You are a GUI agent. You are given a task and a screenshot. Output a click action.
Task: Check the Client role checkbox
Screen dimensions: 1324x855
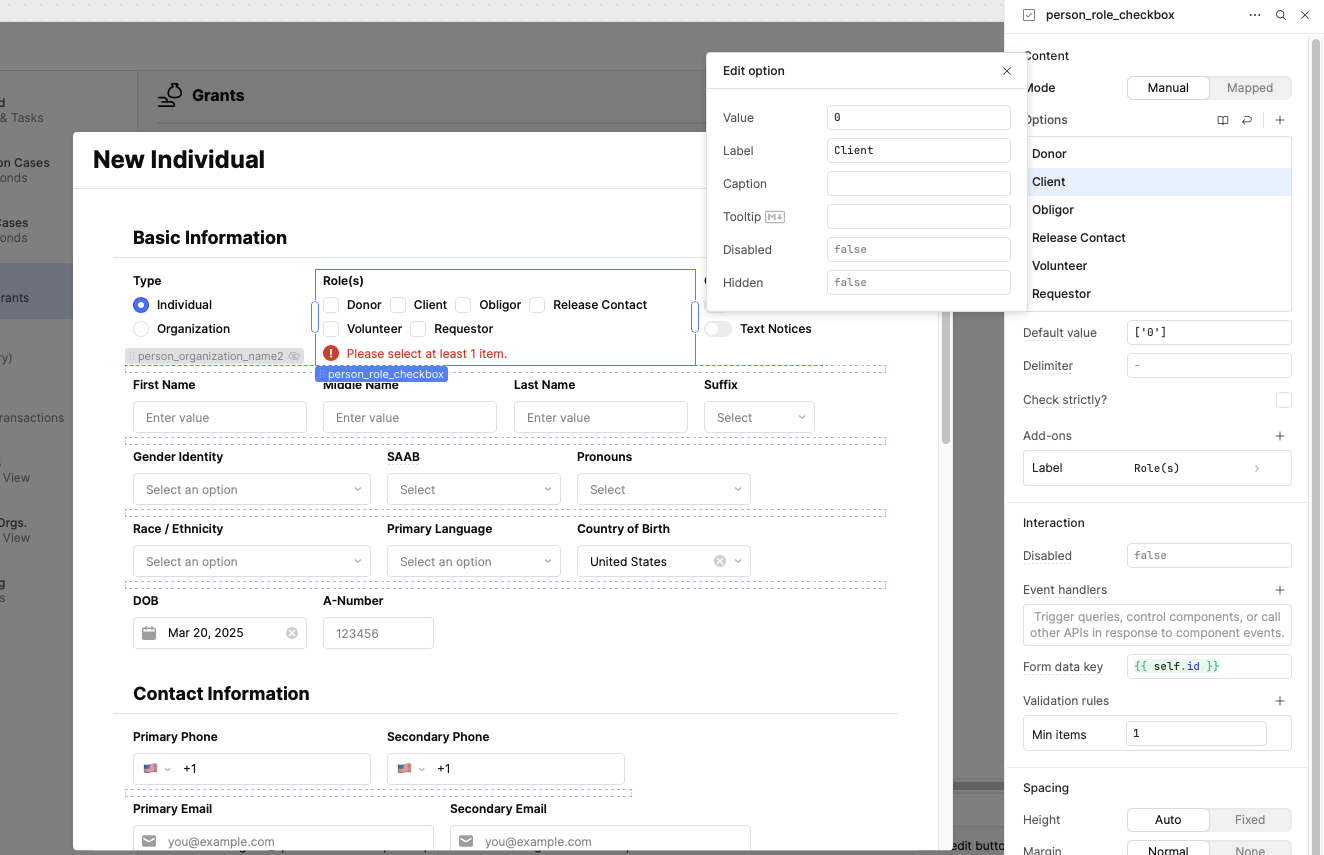click(x=398, y=305)
